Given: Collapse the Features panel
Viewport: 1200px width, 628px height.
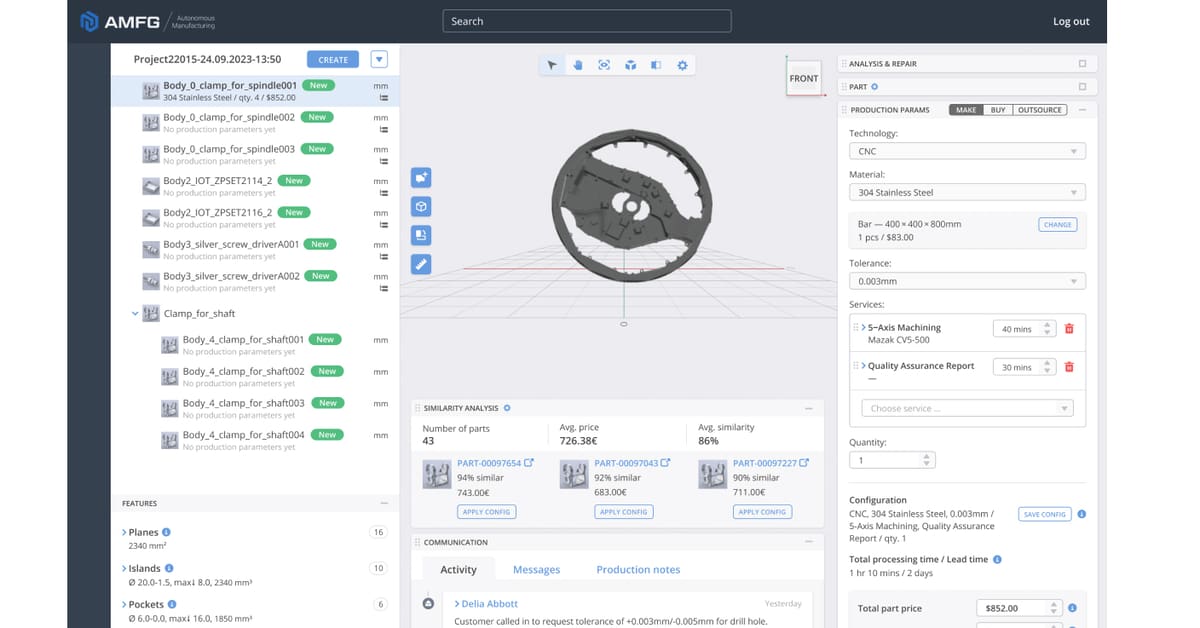Looking at the screenshot, I should coord(384,503).
